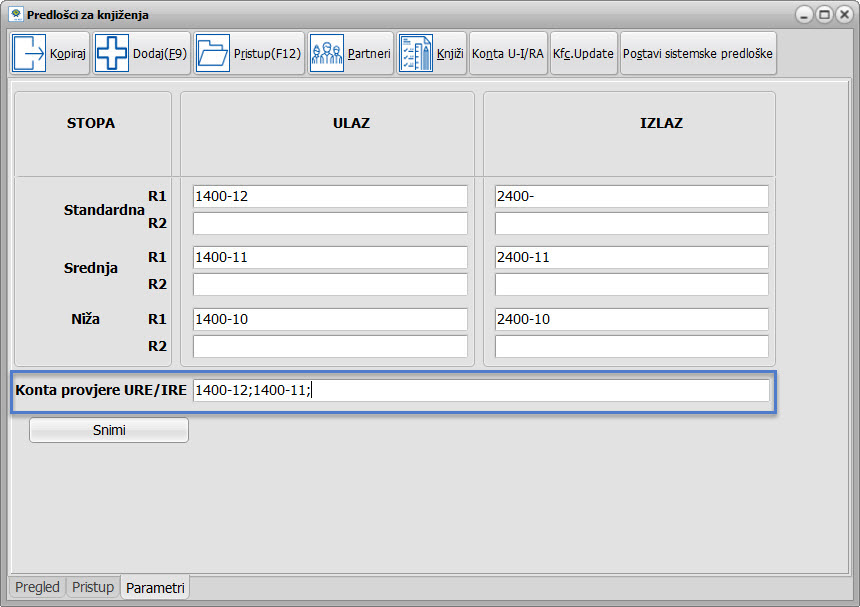Click Srednja R1 IZLAZ field 2400-11
The width and height of the screenshot is (860, 607).
pyautogui.click(x=631, y=257)
